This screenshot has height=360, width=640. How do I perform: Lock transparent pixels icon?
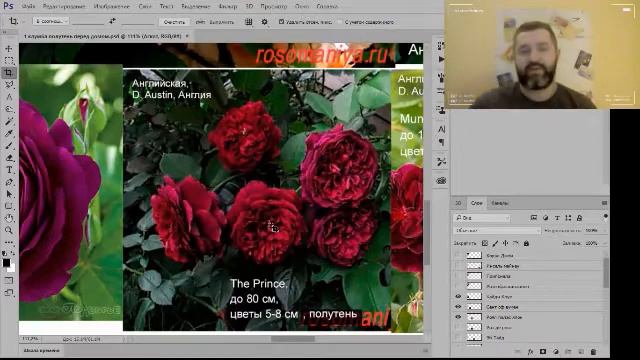[x=484, y=243]
